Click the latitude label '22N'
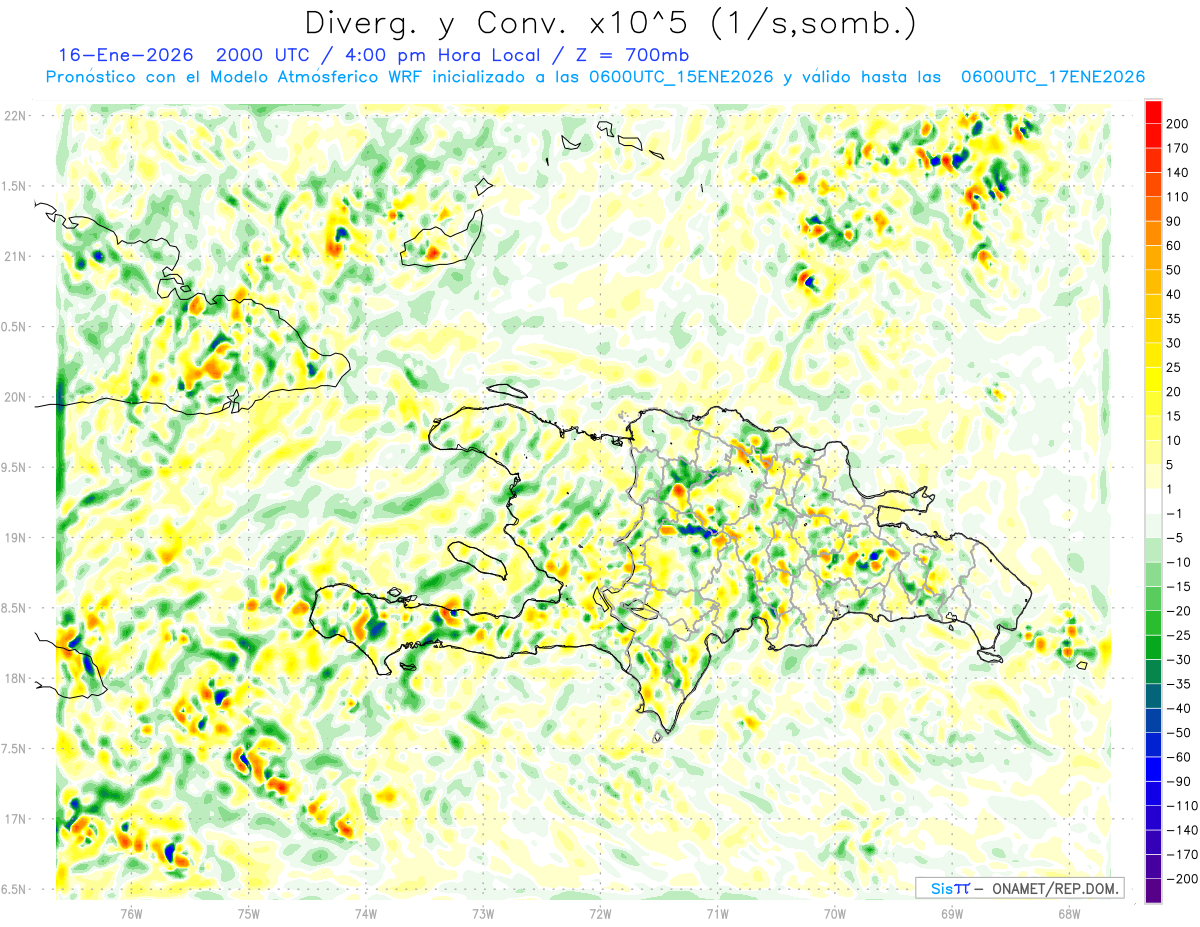 coord(15,116)
